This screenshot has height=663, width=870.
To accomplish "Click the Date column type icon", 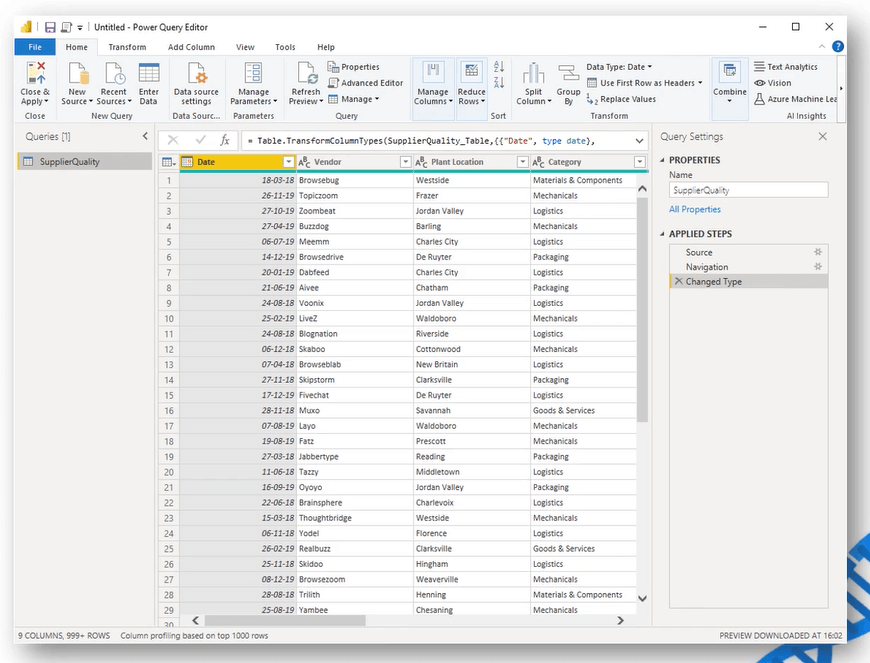I will pyautogui.click(x=187, y=162).
